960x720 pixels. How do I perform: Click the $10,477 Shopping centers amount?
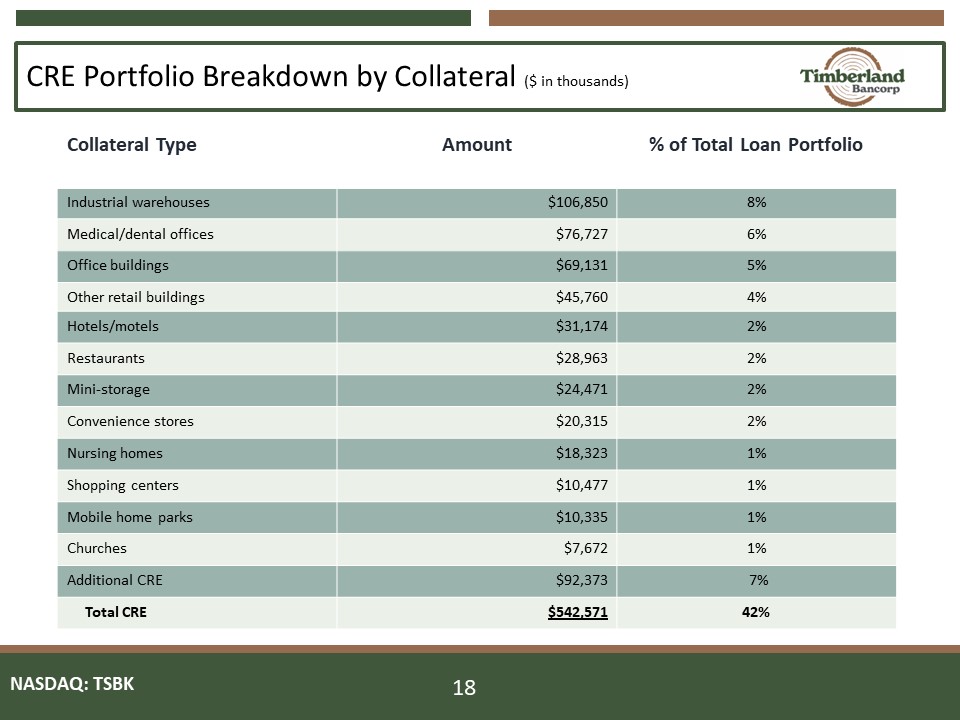point(582,485)
